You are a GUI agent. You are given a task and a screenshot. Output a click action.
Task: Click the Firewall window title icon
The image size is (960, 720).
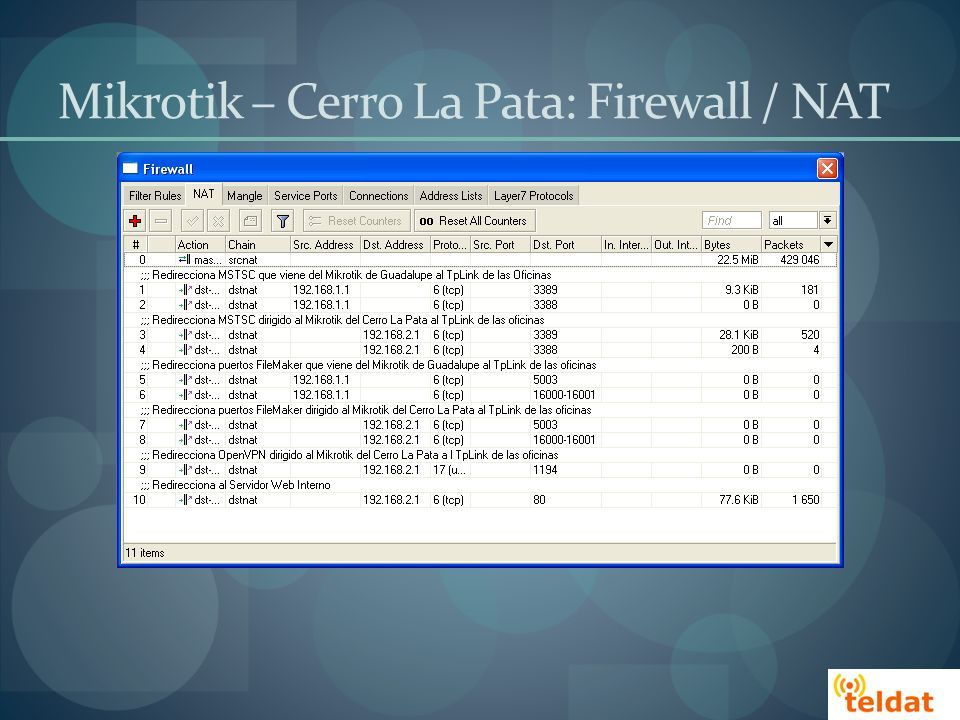[130, 168]
